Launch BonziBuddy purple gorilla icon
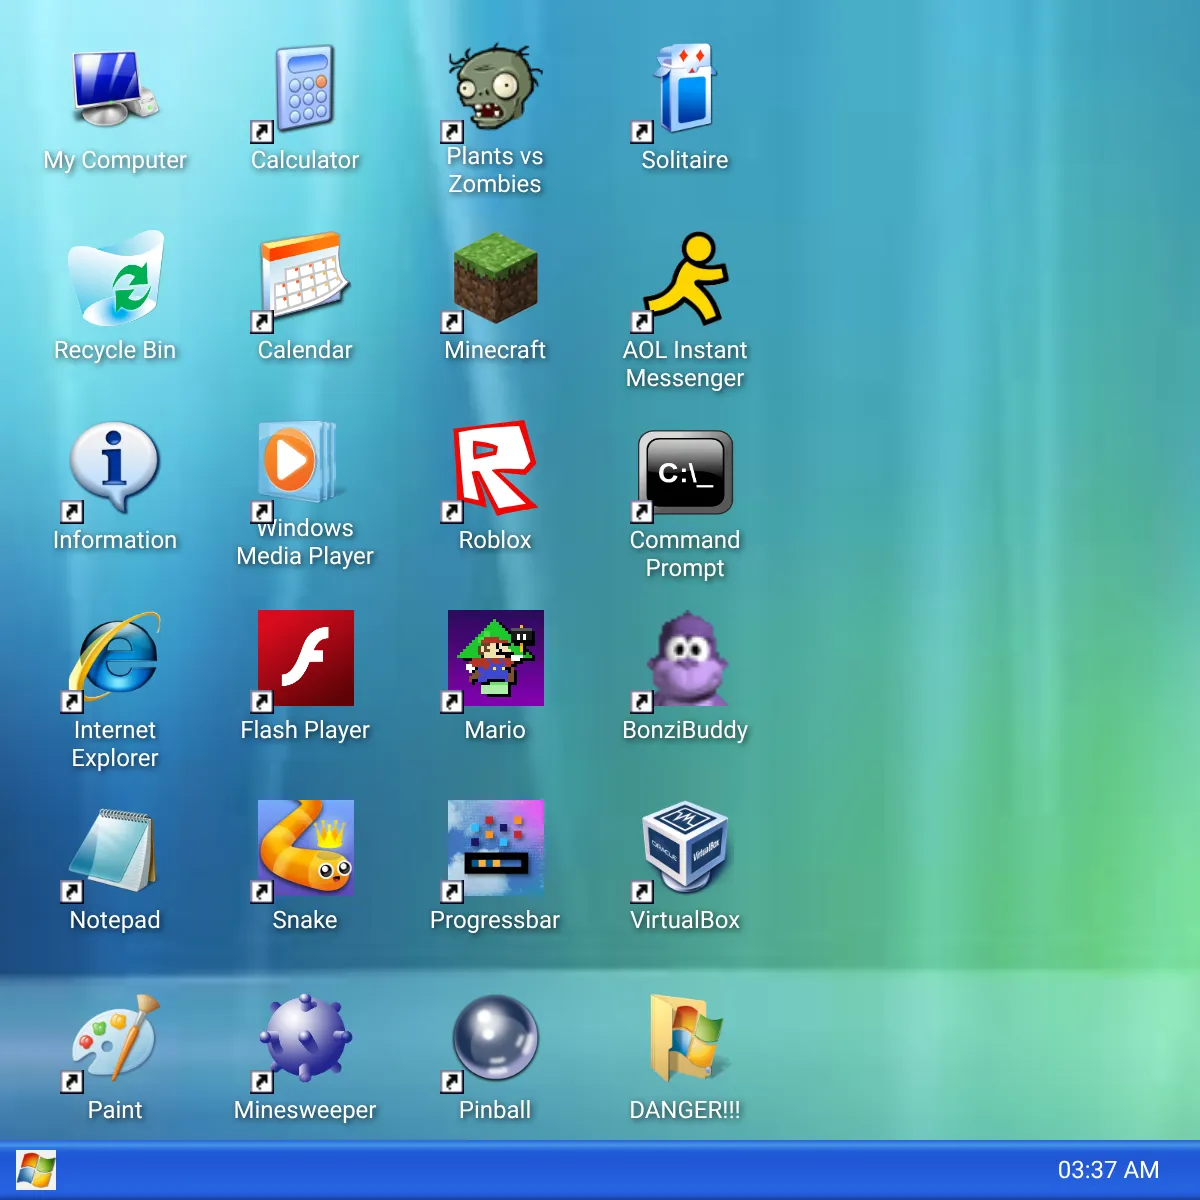 [x=685, y=658]
